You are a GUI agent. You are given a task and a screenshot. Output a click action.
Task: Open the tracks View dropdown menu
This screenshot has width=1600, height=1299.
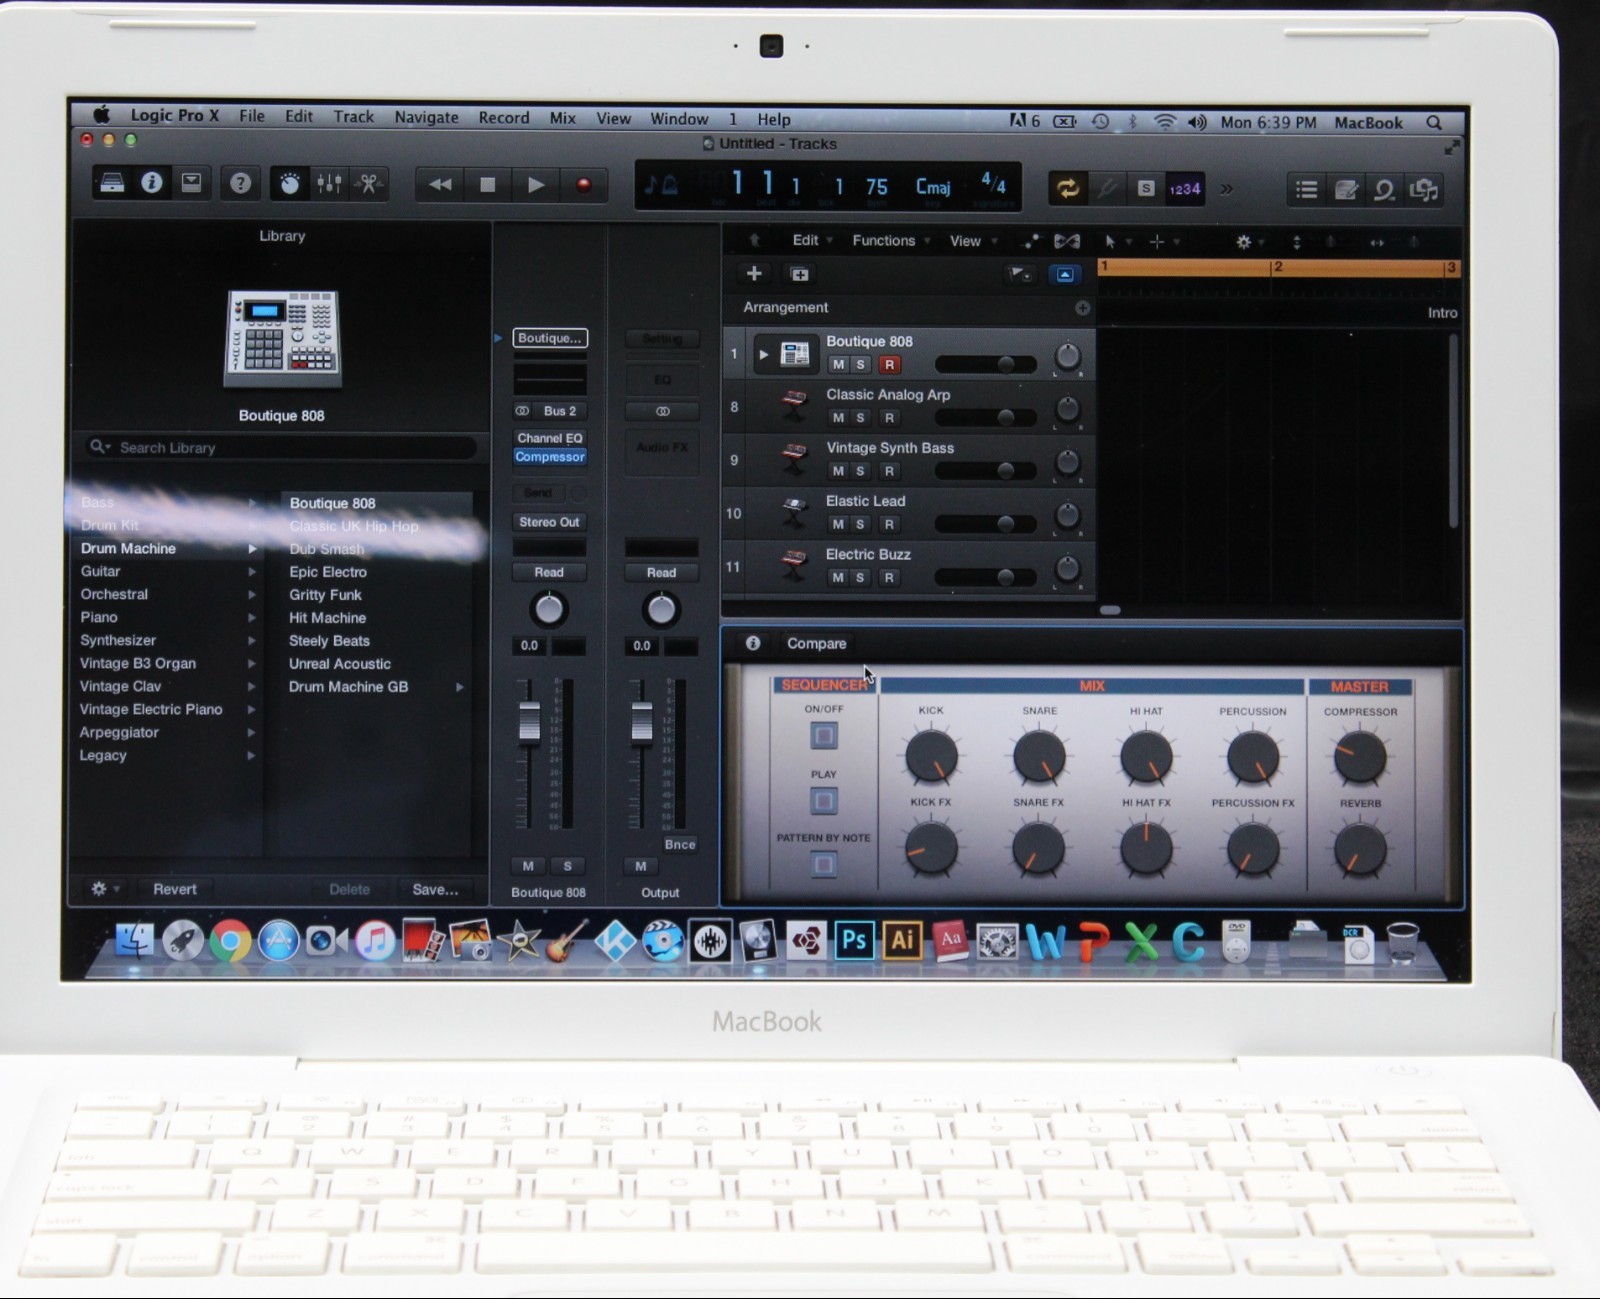point(973,241)
